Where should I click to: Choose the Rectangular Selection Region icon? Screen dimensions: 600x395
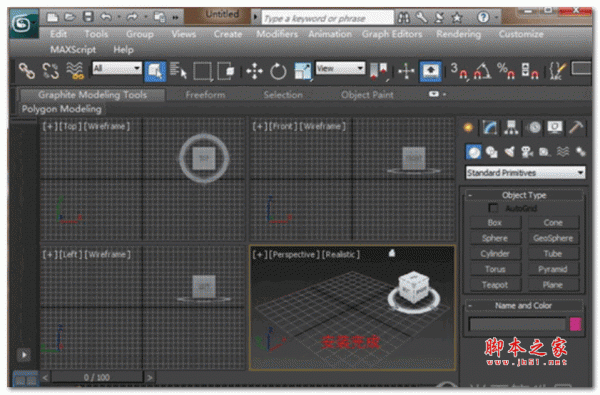pos(203,72)
